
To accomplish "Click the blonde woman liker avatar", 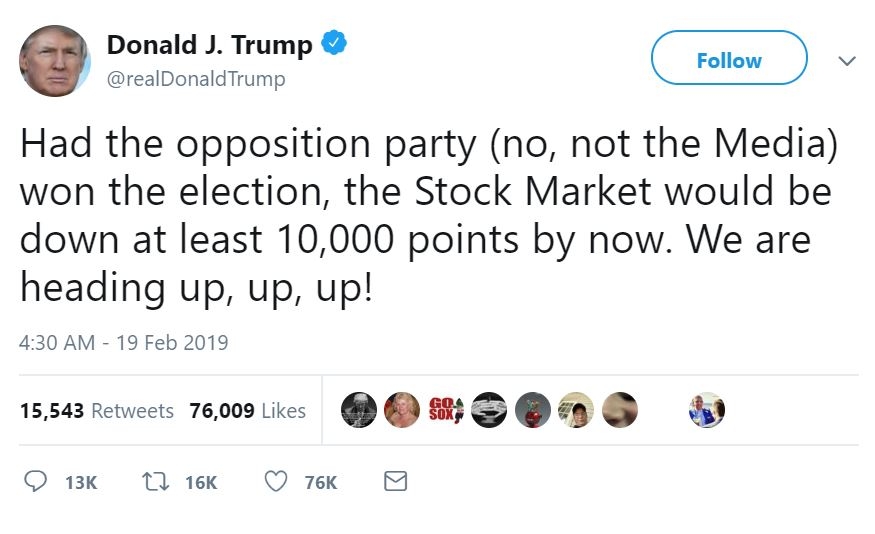I will pos(402,410).
